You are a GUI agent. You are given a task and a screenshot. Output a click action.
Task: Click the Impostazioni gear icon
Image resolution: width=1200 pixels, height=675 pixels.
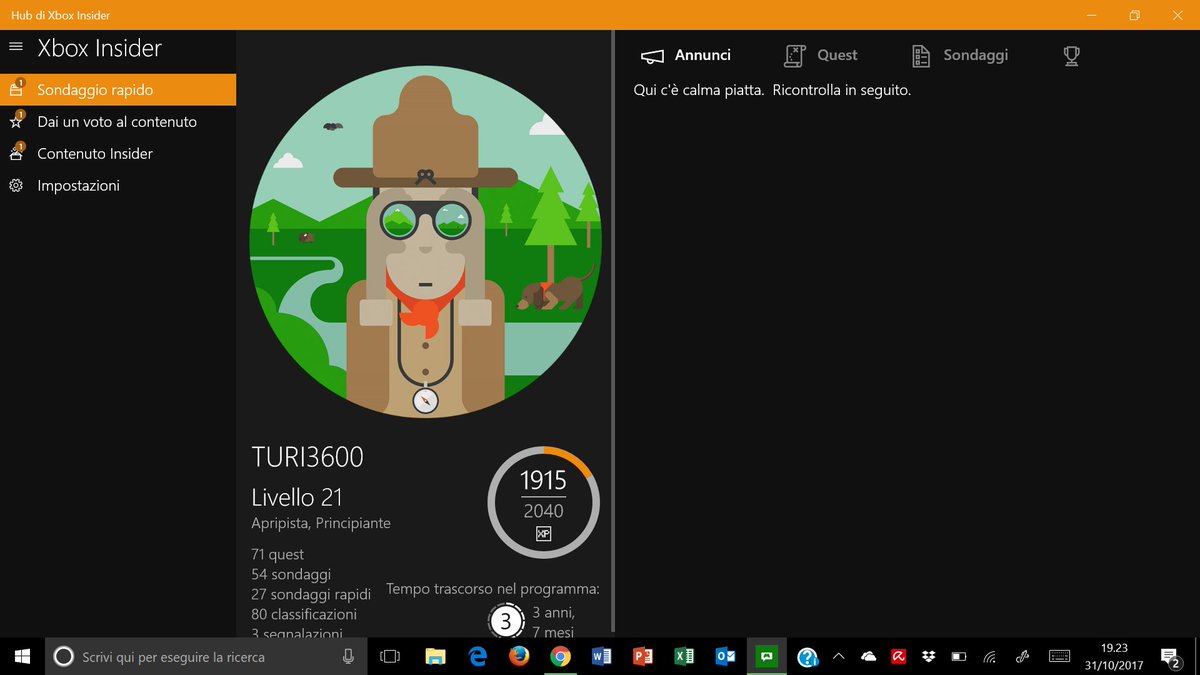(x=16, y=186)
